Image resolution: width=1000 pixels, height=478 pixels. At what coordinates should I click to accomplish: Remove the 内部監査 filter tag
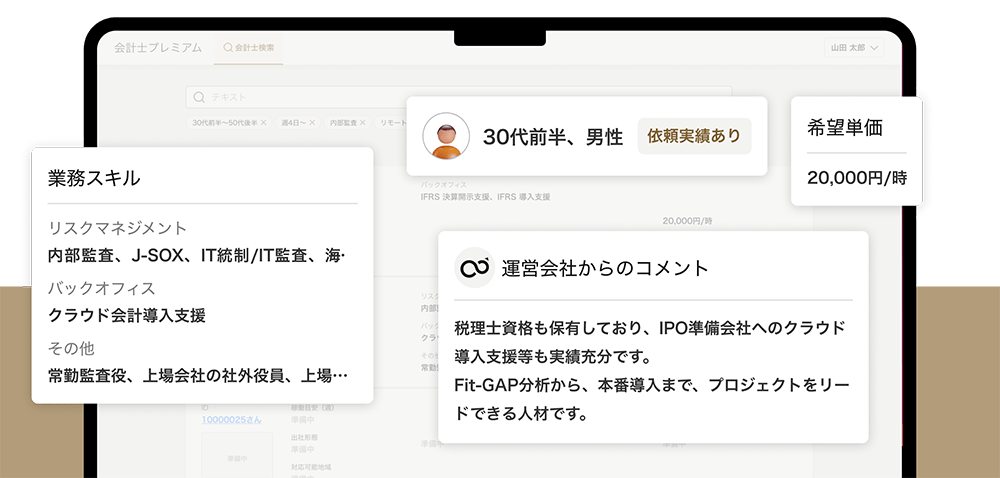pyautogui.click(x=362, y=122)
